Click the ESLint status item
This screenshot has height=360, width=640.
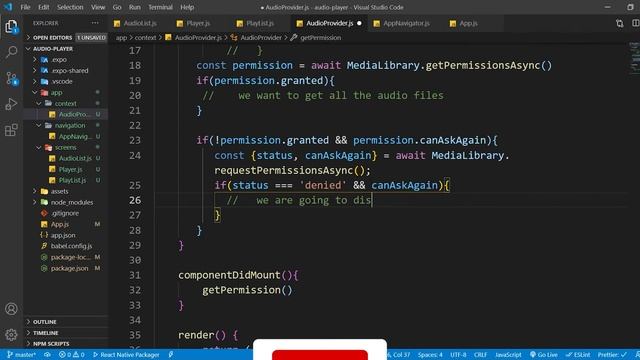pos(578,355)
